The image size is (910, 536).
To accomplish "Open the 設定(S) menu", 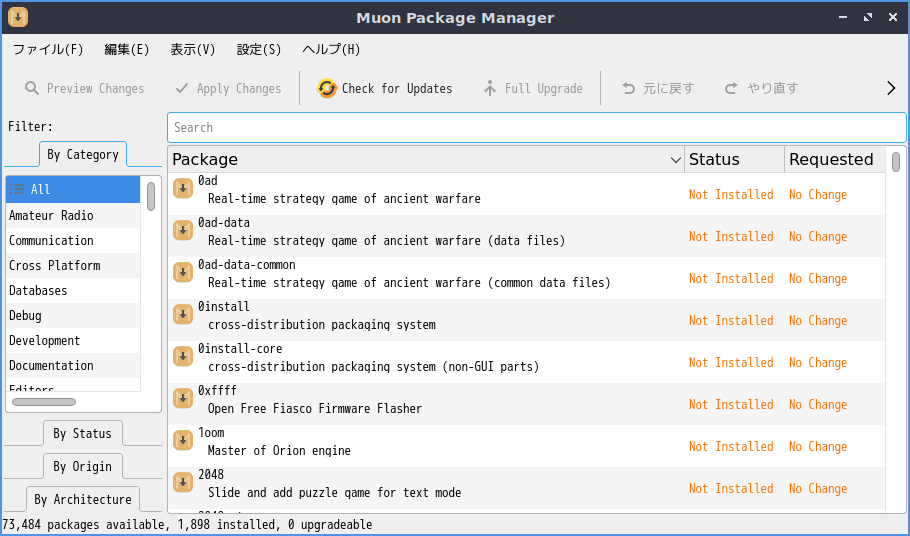I will 259,49.
